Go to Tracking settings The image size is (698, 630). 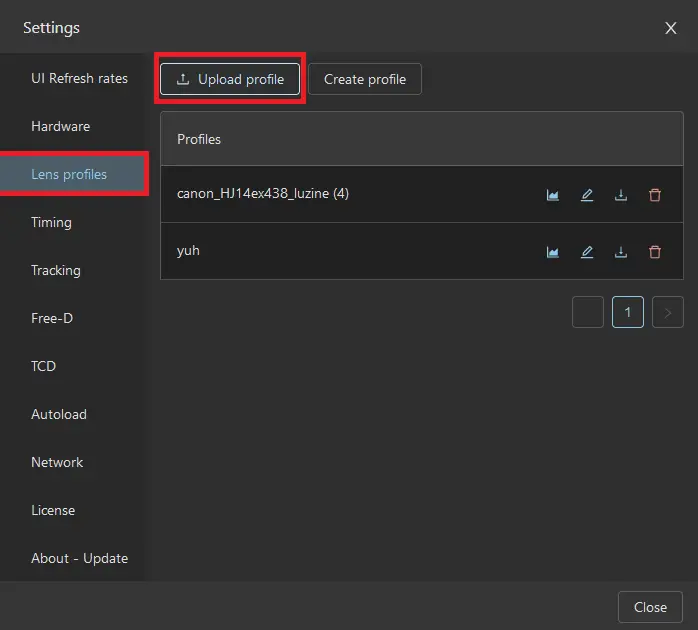tap(56, 270)
